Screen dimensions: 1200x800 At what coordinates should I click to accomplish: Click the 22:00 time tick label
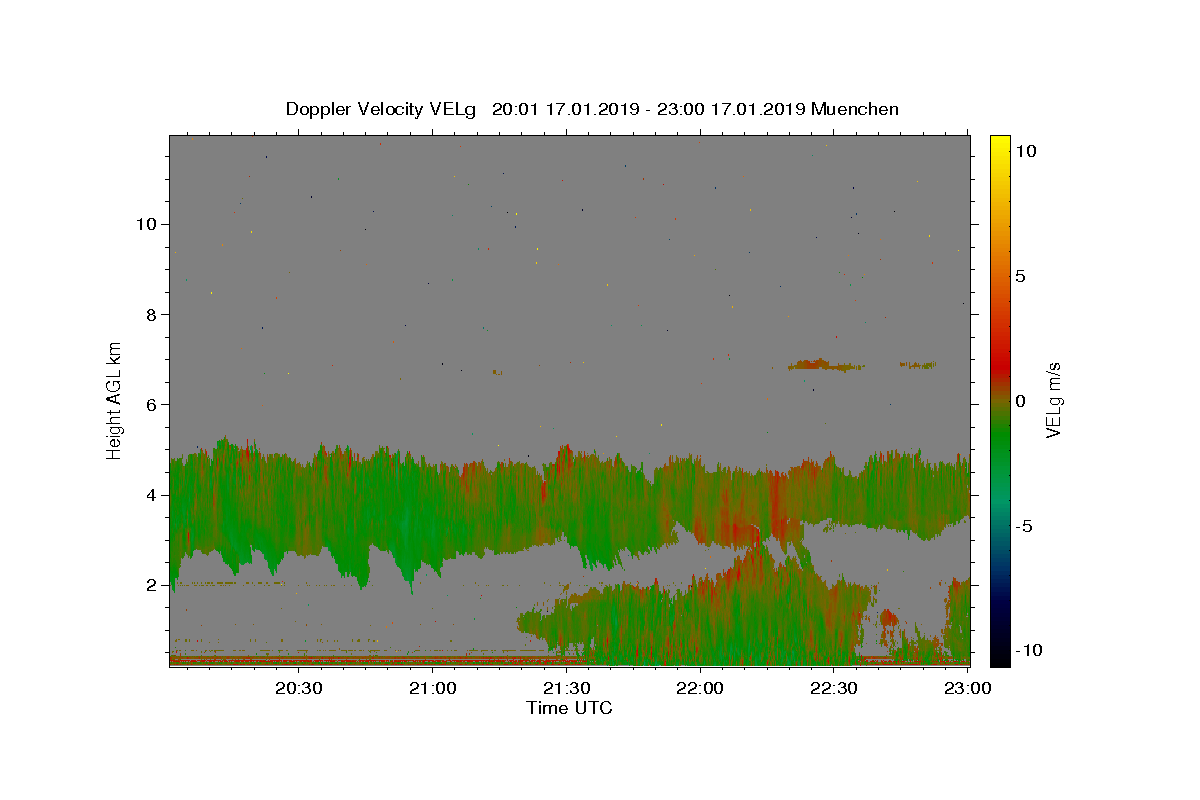coord(699,688)
